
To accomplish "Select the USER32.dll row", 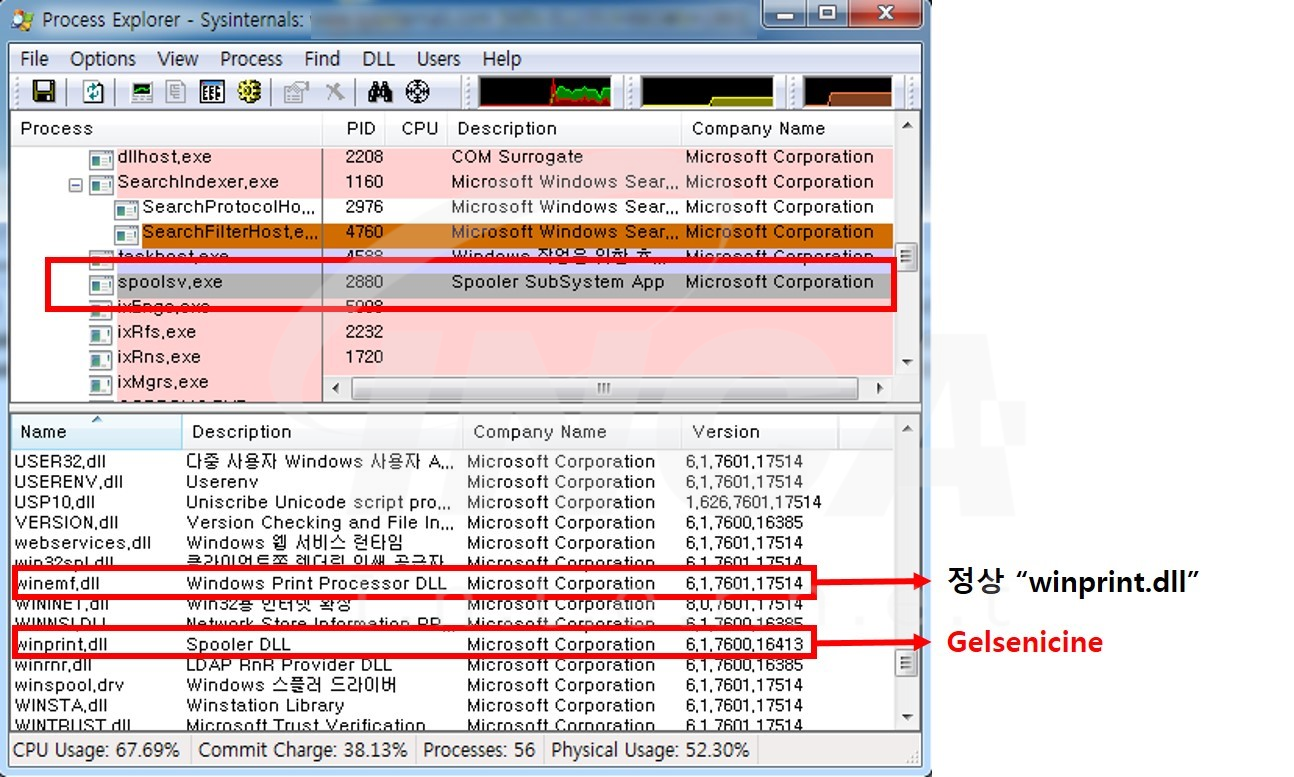I will [x=452, y=462].
